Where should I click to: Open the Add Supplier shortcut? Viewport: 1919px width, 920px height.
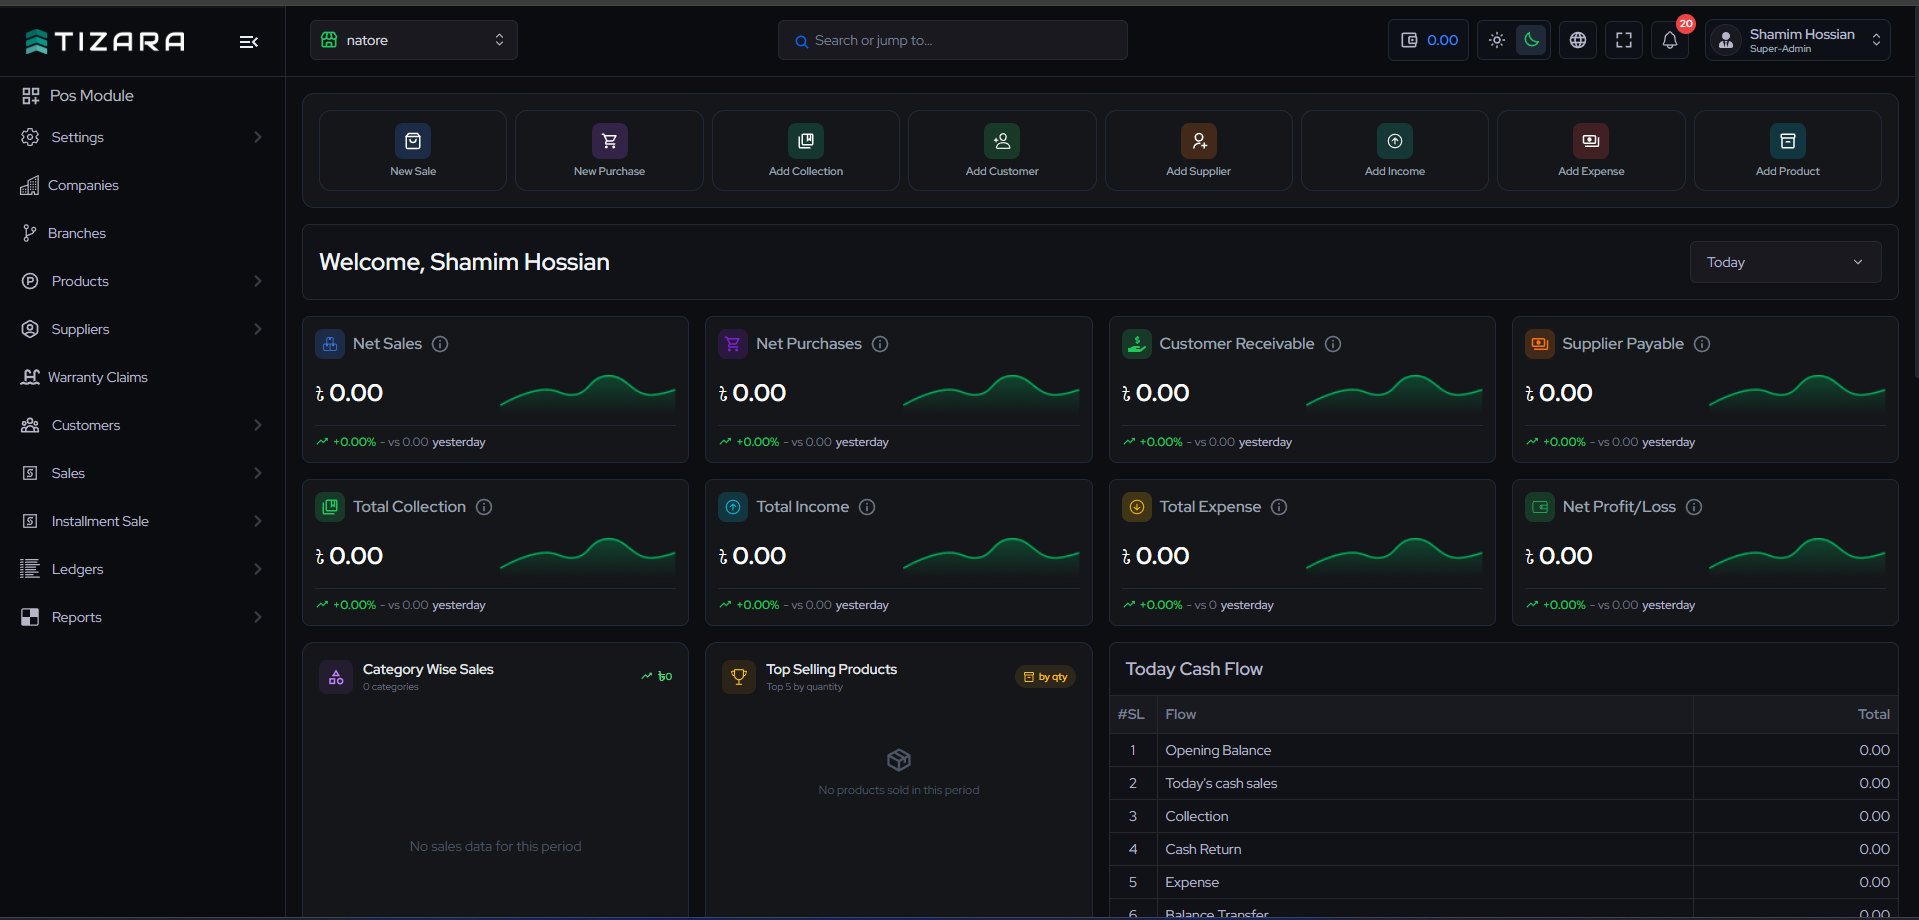tap(1198, 150)
